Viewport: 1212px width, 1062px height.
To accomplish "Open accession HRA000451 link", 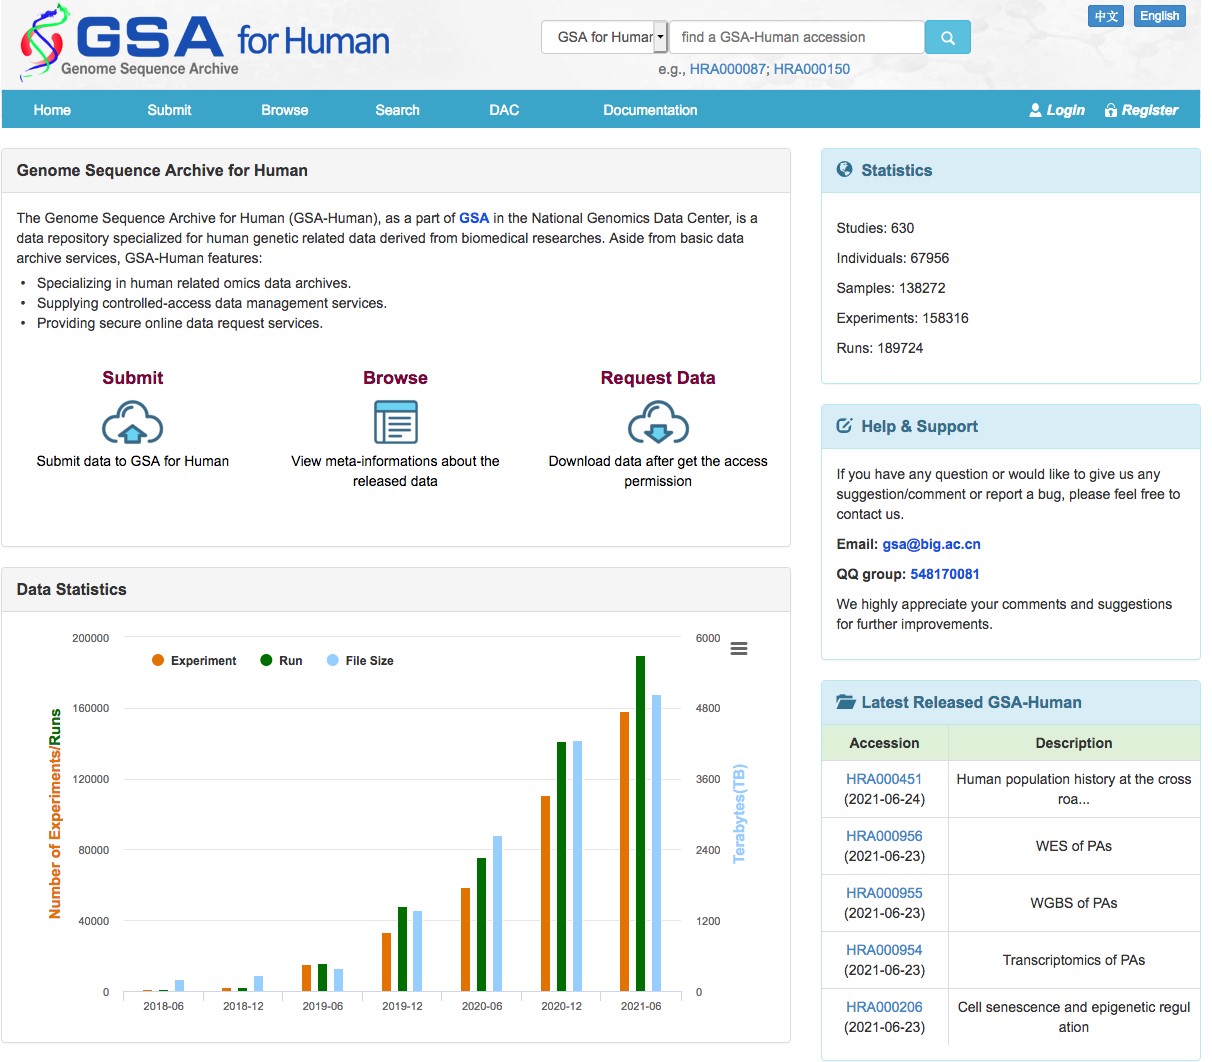I will click(x=884, y=779).
